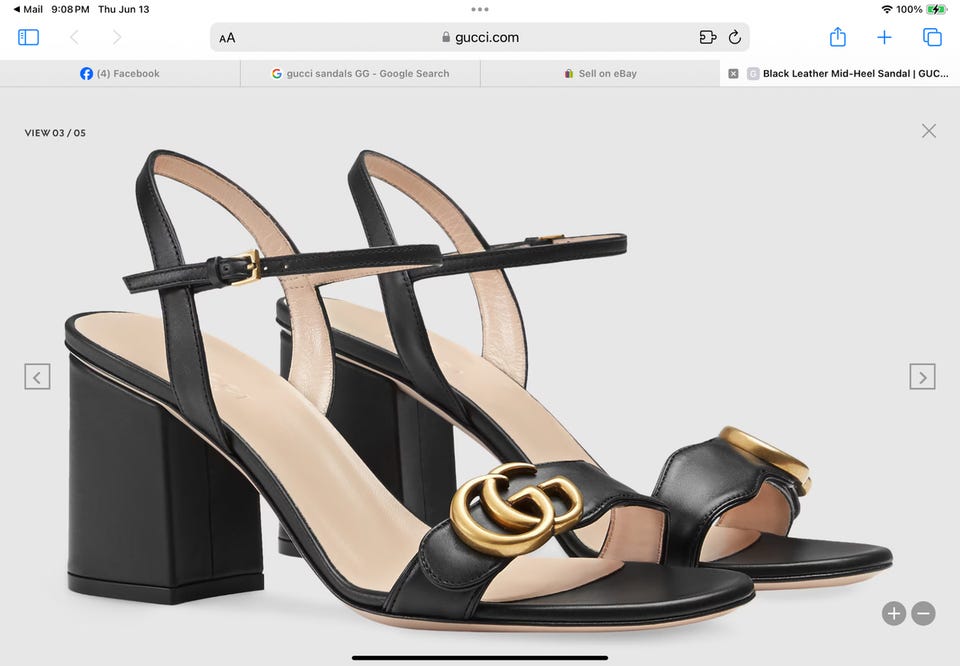Tap the "VIEW 03 / 05" counter
This screenshot has width=960, height=666.
[x=55, y=133]
